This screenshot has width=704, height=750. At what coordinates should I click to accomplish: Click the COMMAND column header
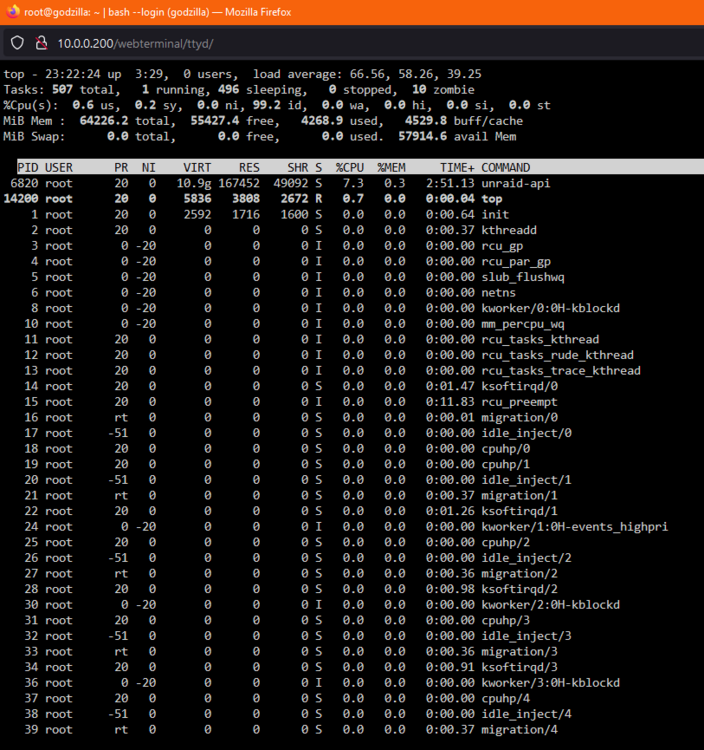point(506,167)
